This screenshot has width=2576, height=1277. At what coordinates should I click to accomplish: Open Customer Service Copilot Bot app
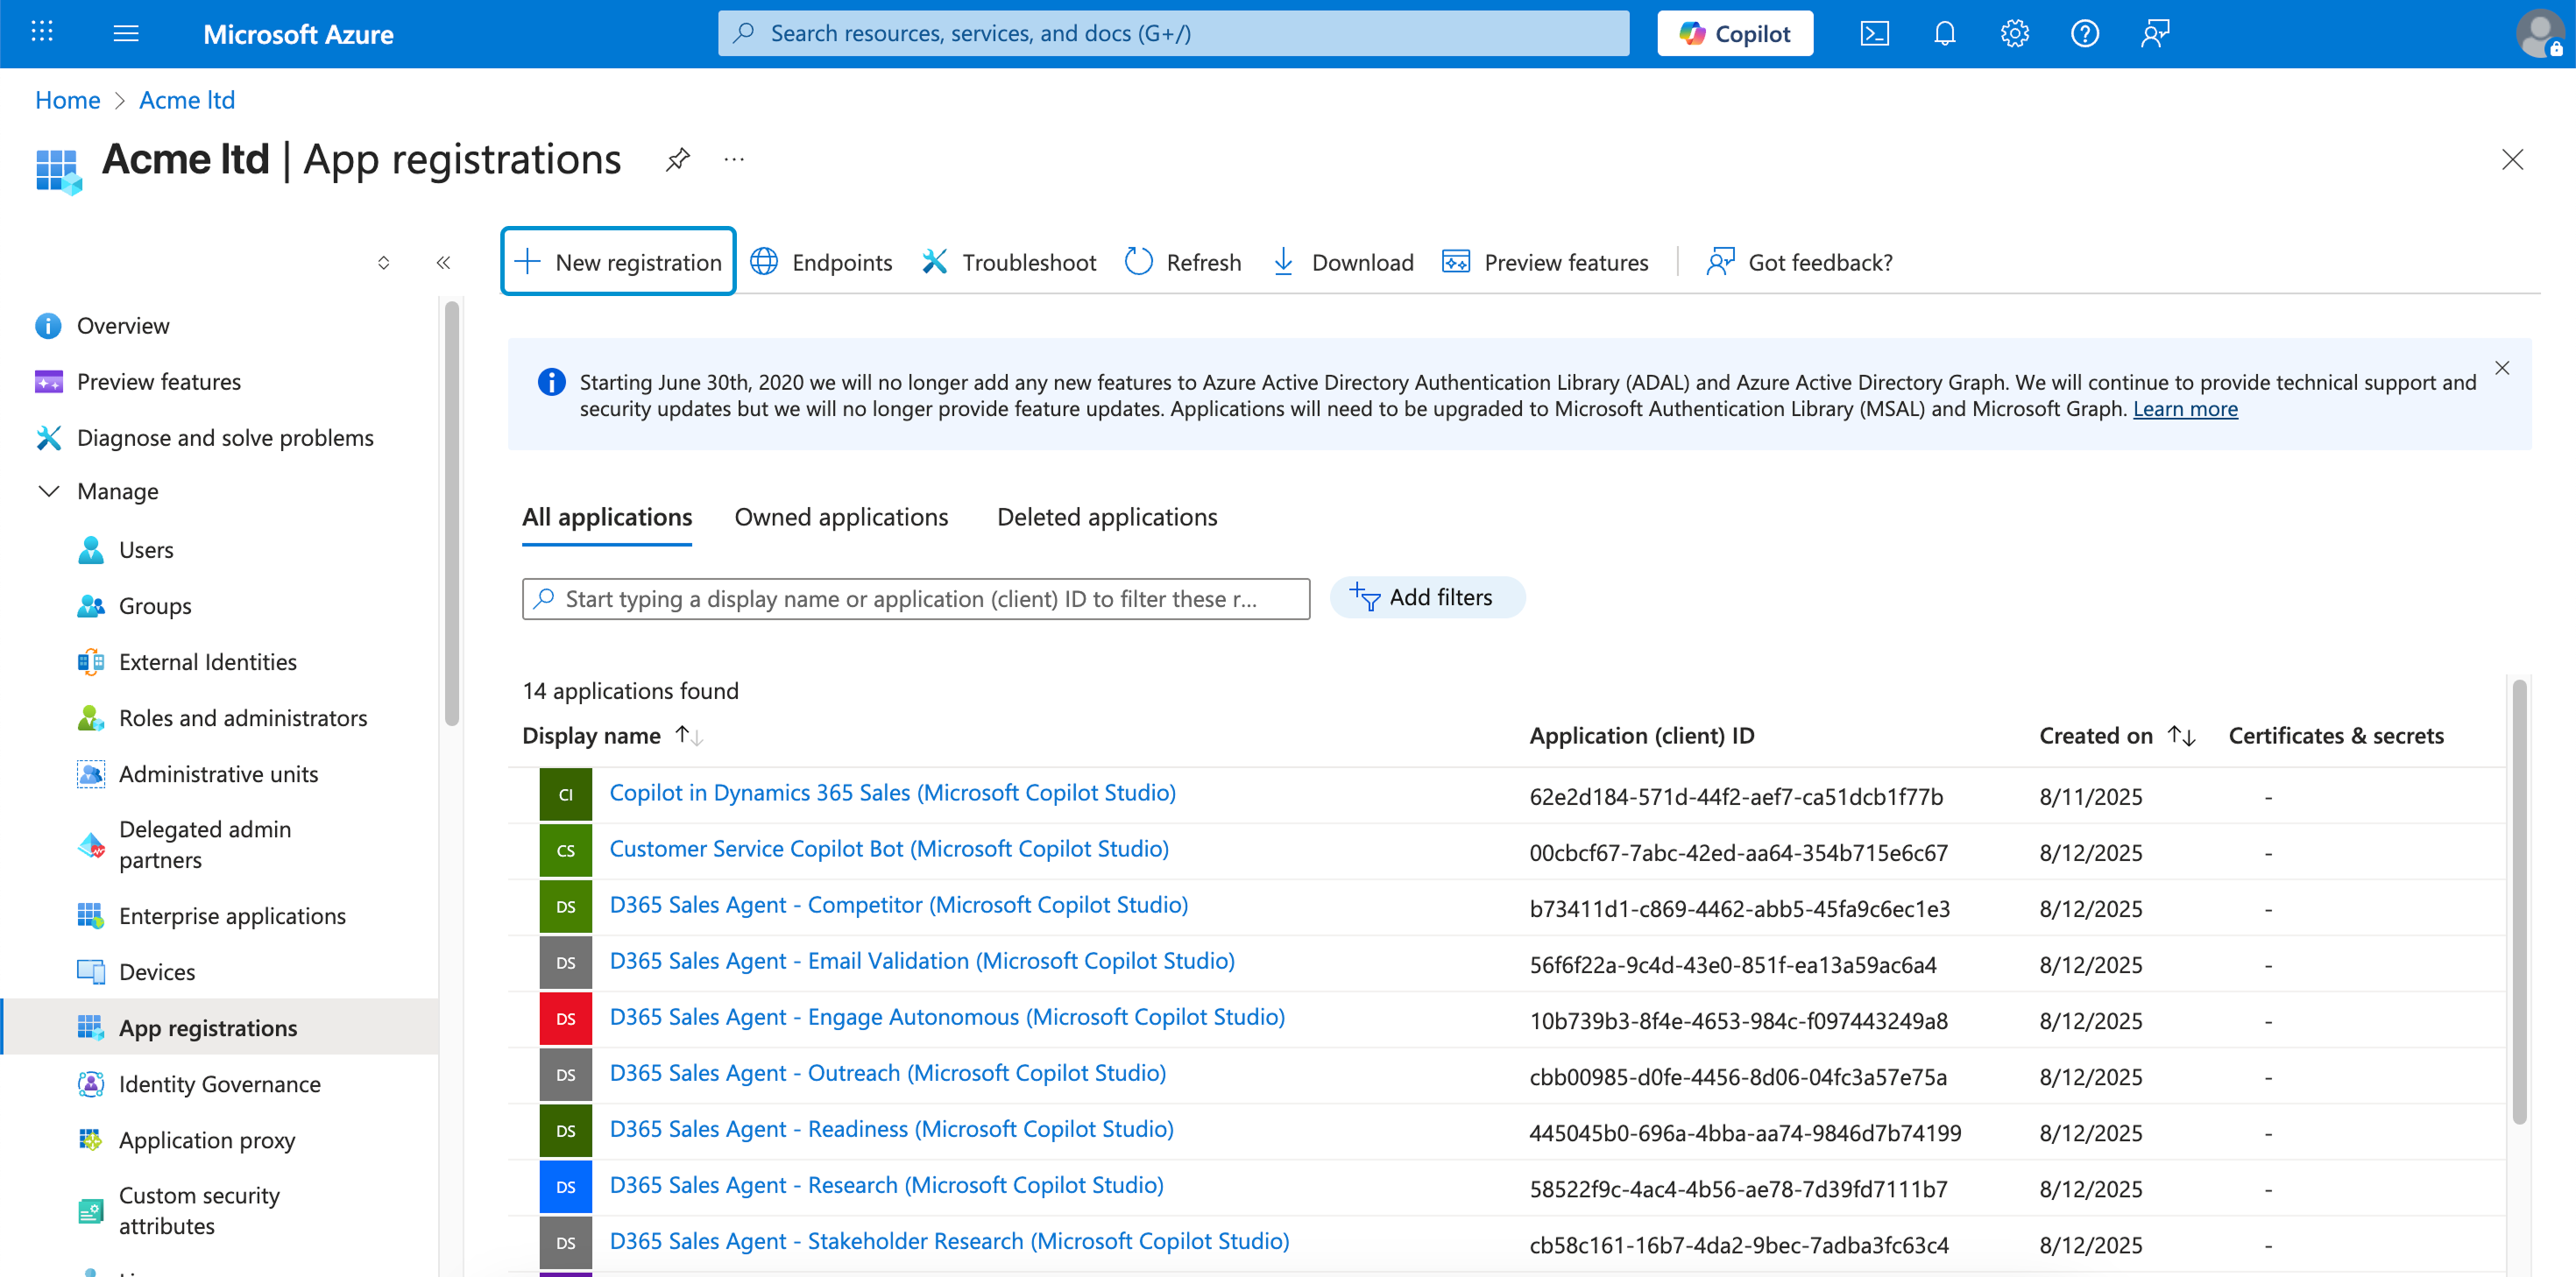coord(889,849)
